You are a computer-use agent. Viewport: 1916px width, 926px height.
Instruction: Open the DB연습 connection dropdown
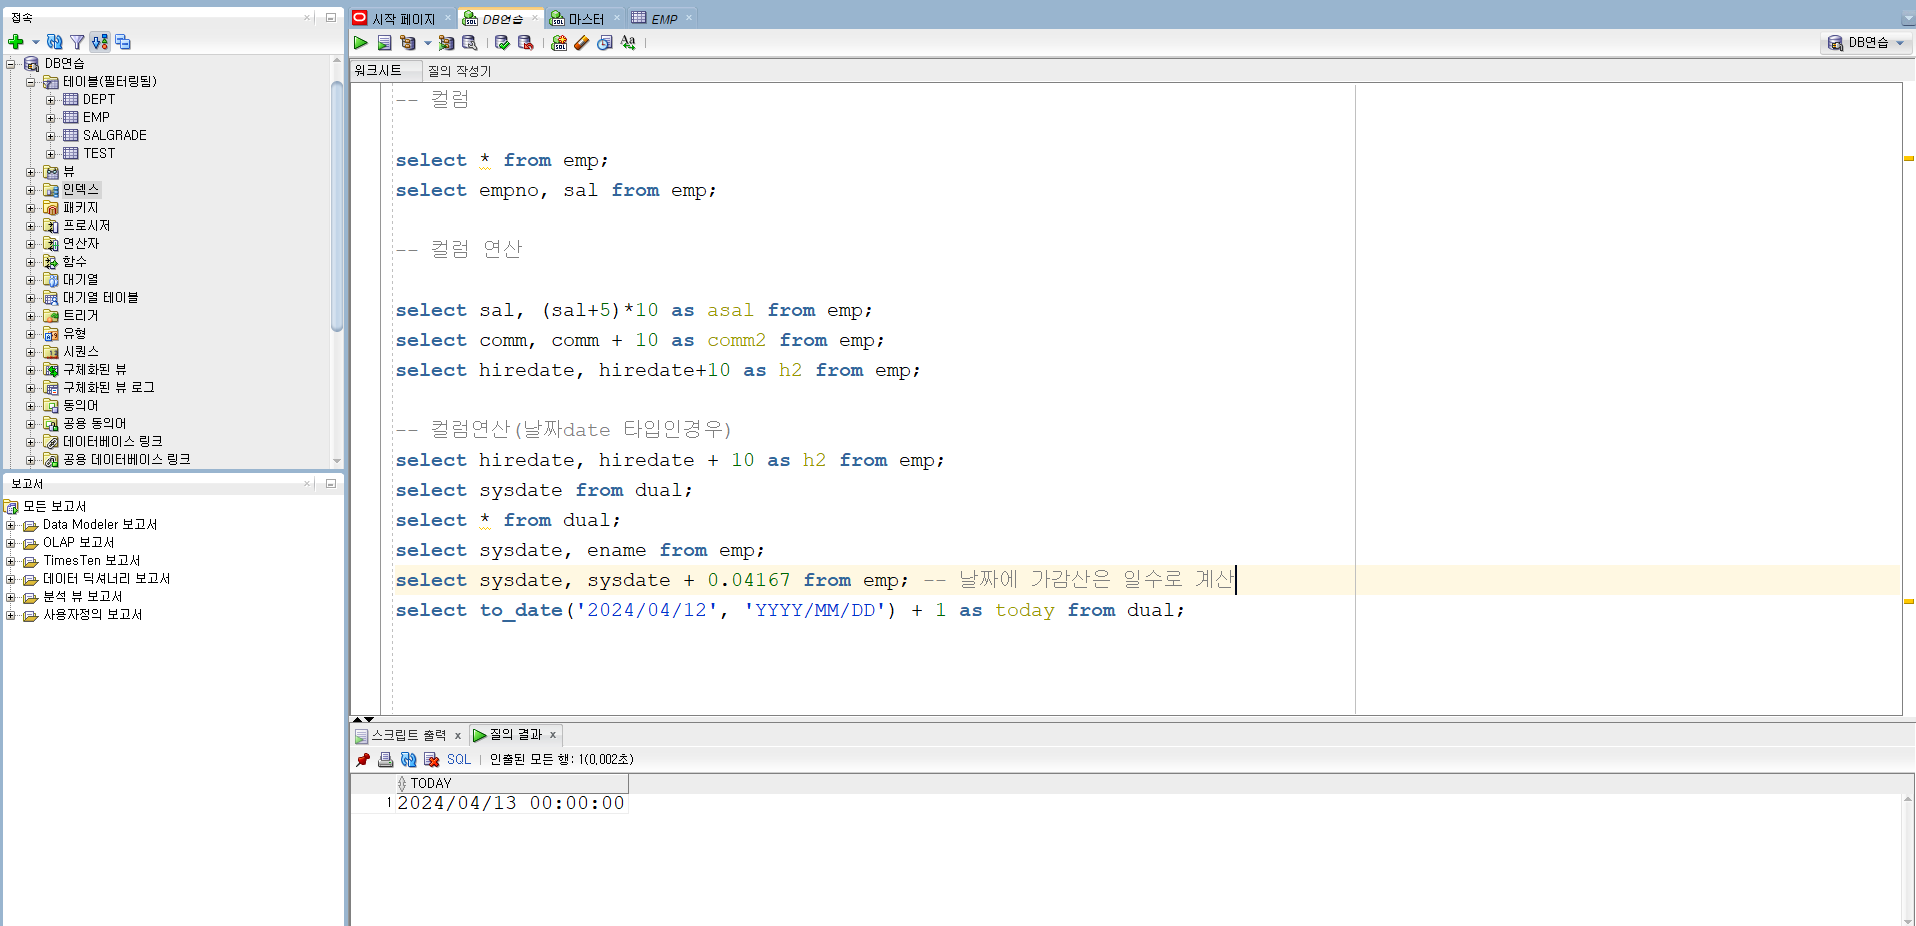pyautogui.click(x=1868, y=43)
